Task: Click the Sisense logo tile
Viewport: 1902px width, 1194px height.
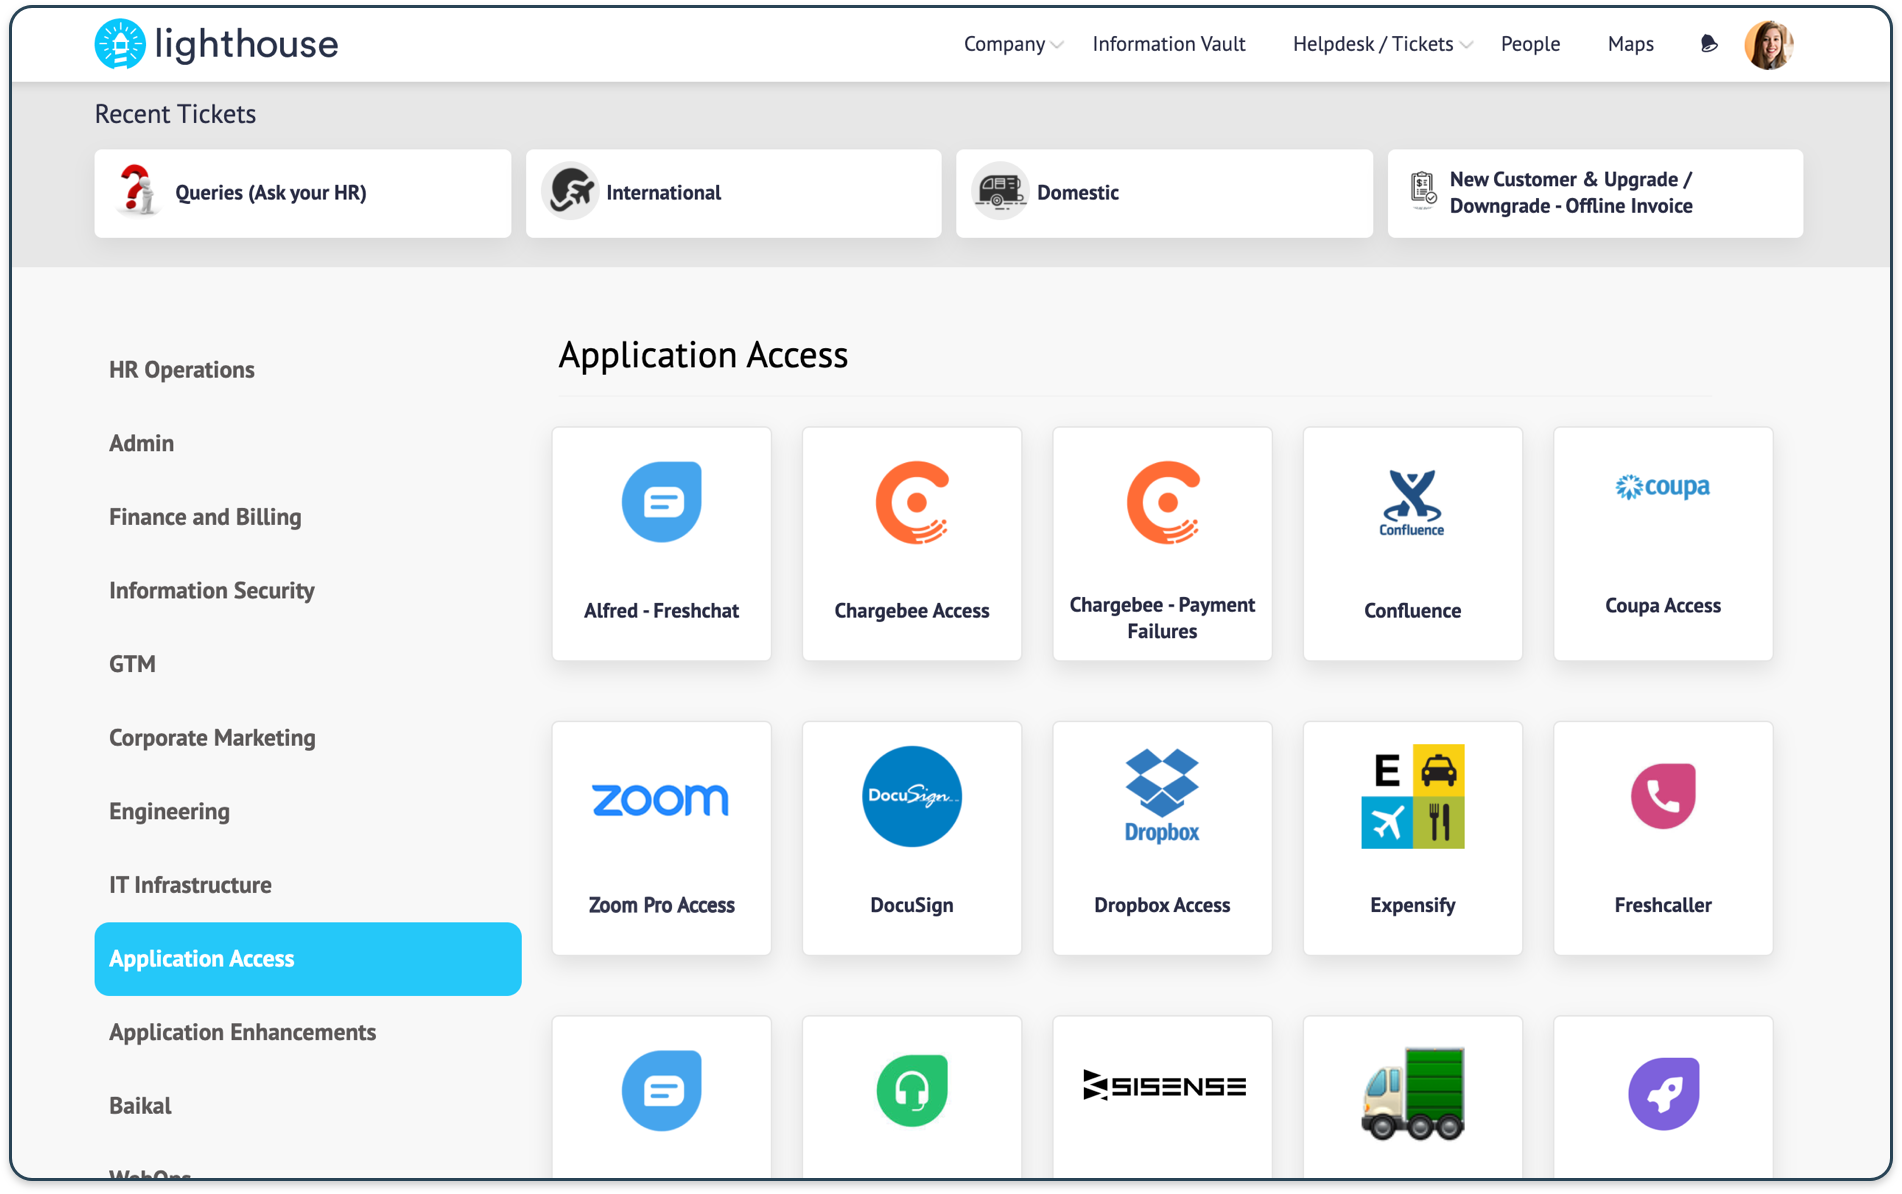Action: 1163,1086
